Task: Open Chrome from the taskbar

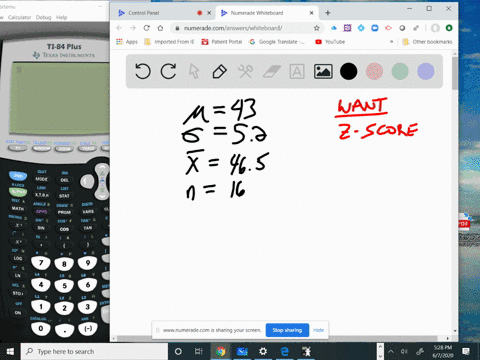Action: pos(220,351)
